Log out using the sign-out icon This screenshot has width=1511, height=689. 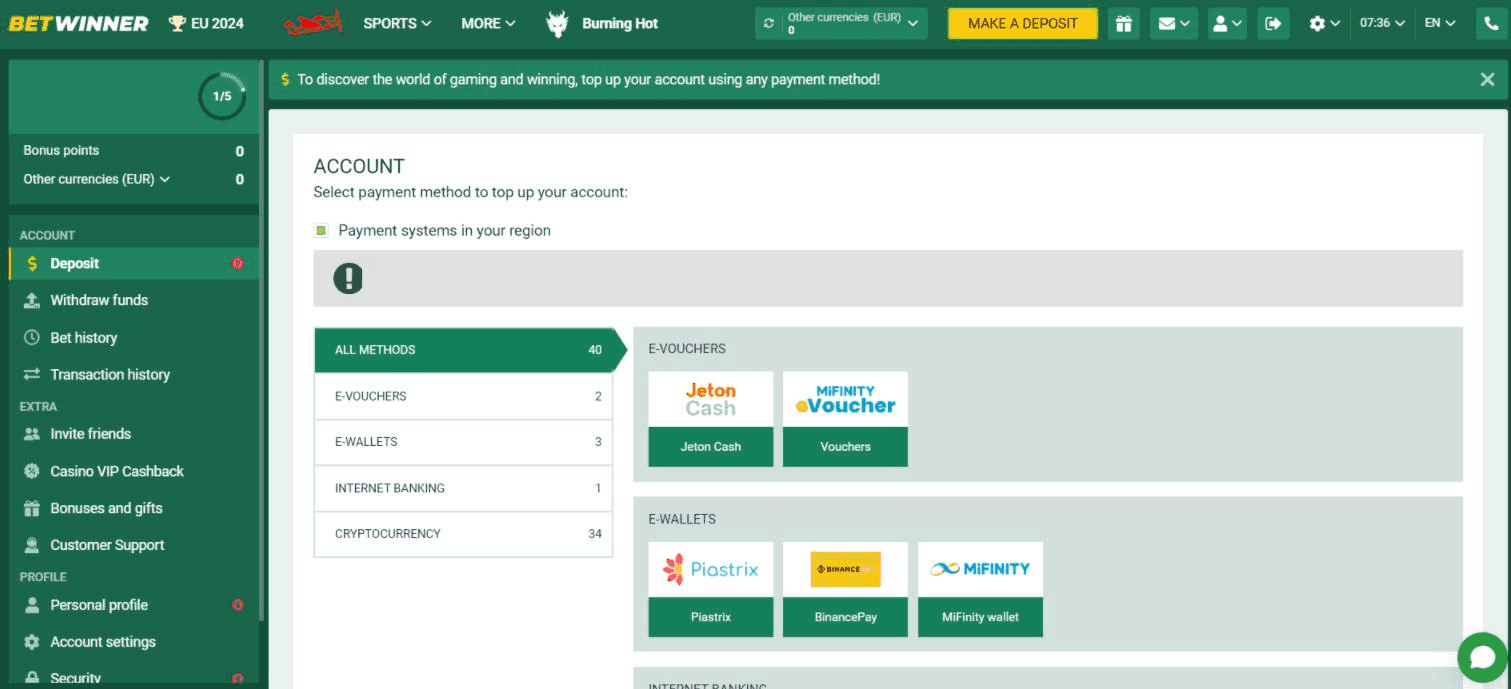tap(1273, 23)
